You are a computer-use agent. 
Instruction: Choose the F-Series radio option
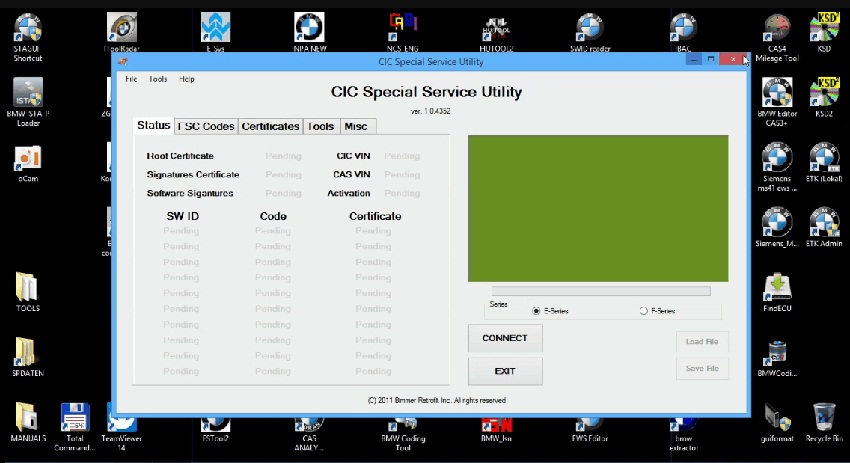643,311
